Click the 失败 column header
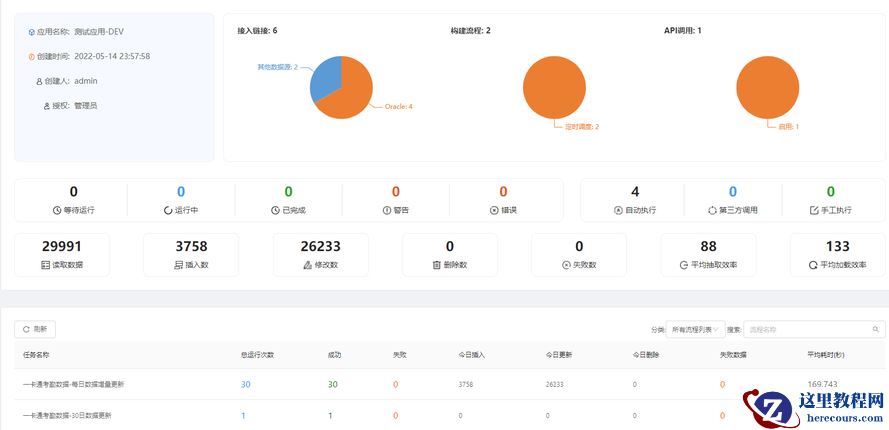 400,355
